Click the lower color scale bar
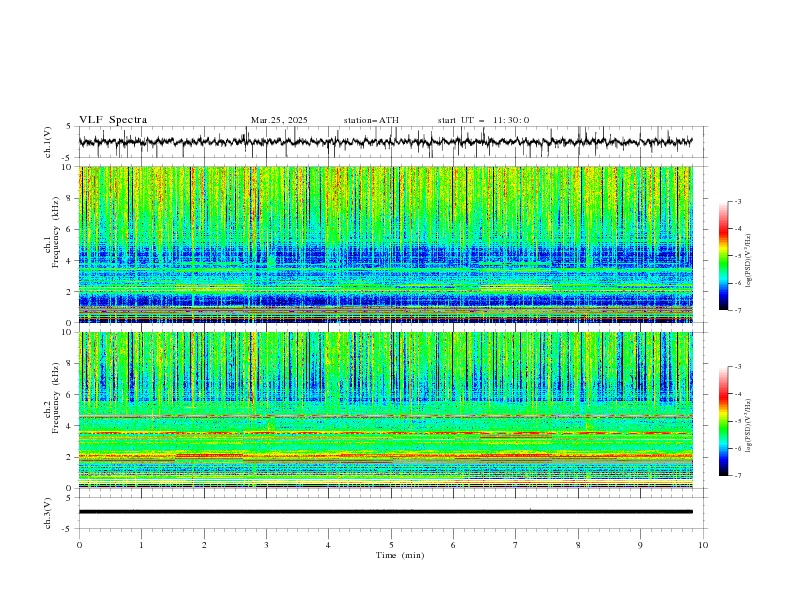Image resolution: width=792 pixels, height=612 pixels. (723, 421)
